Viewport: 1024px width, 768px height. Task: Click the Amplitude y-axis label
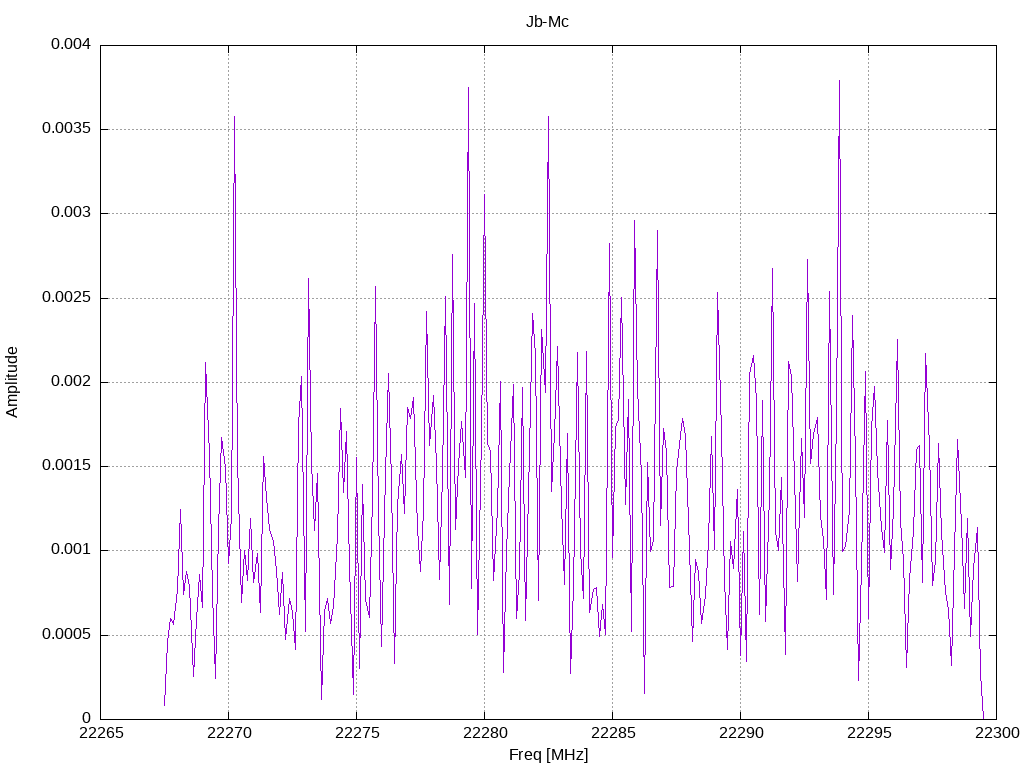12,382
